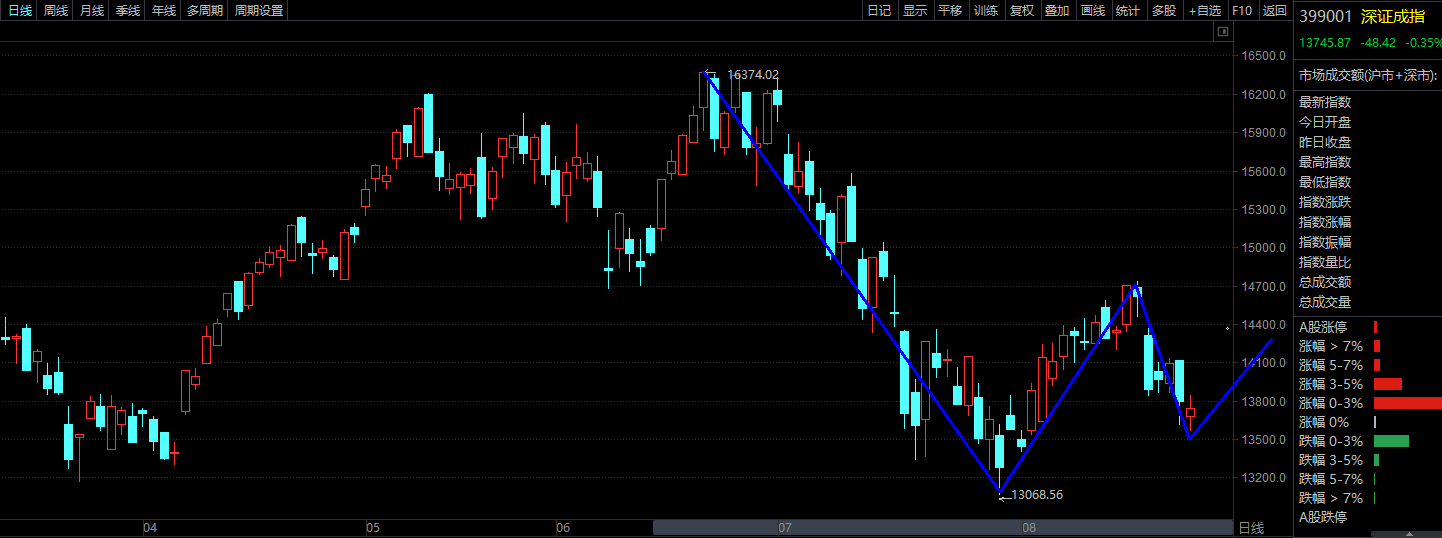Viewport: 1442px width, 538px height.
Task: Click the 跌幅 3-5% row label
Action: (1331, 460)
